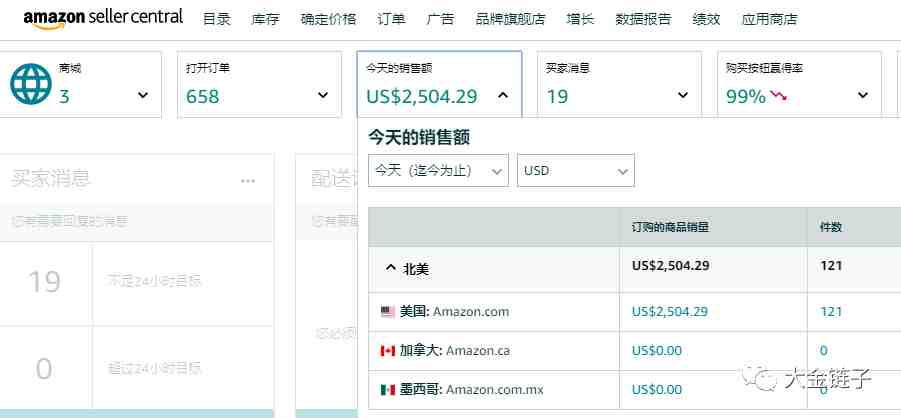Click Amazon.com sales US$2,504.29 link
Image resolution: width=901 pixels, height=418 pixels.
670,312
